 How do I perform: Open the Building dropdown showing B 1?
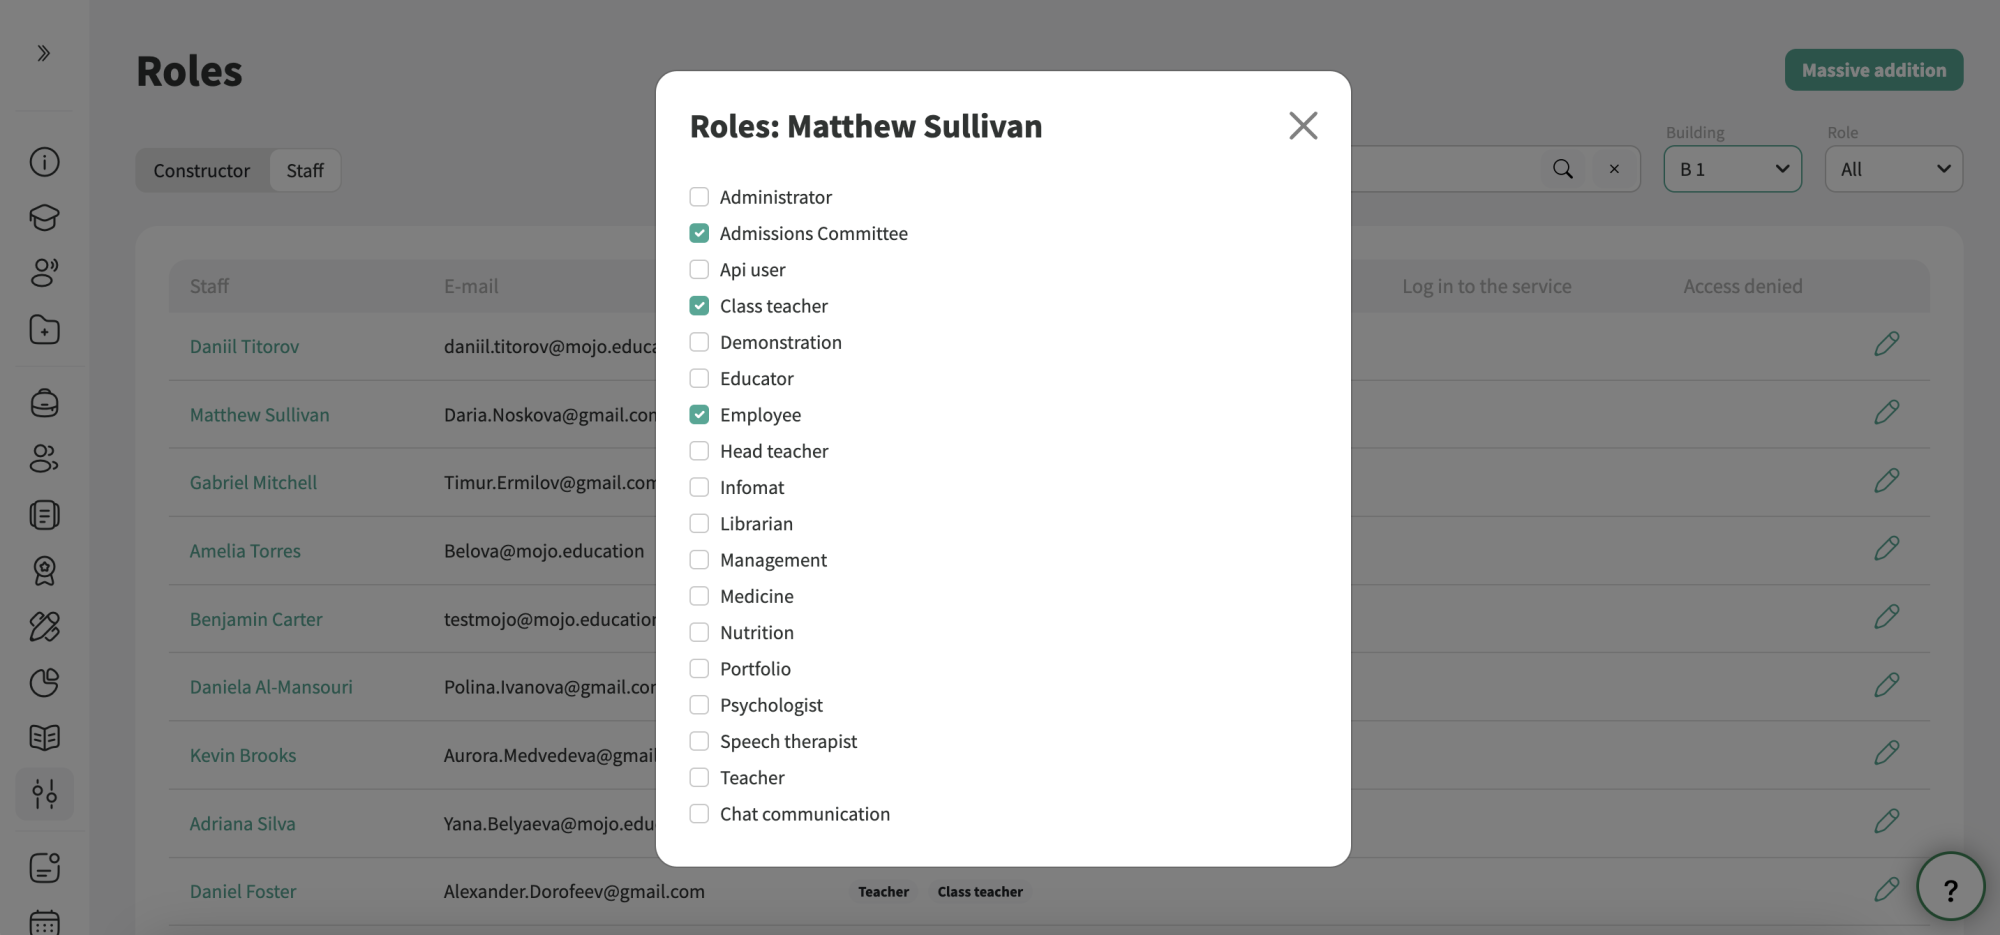(x=1732, y=169)
